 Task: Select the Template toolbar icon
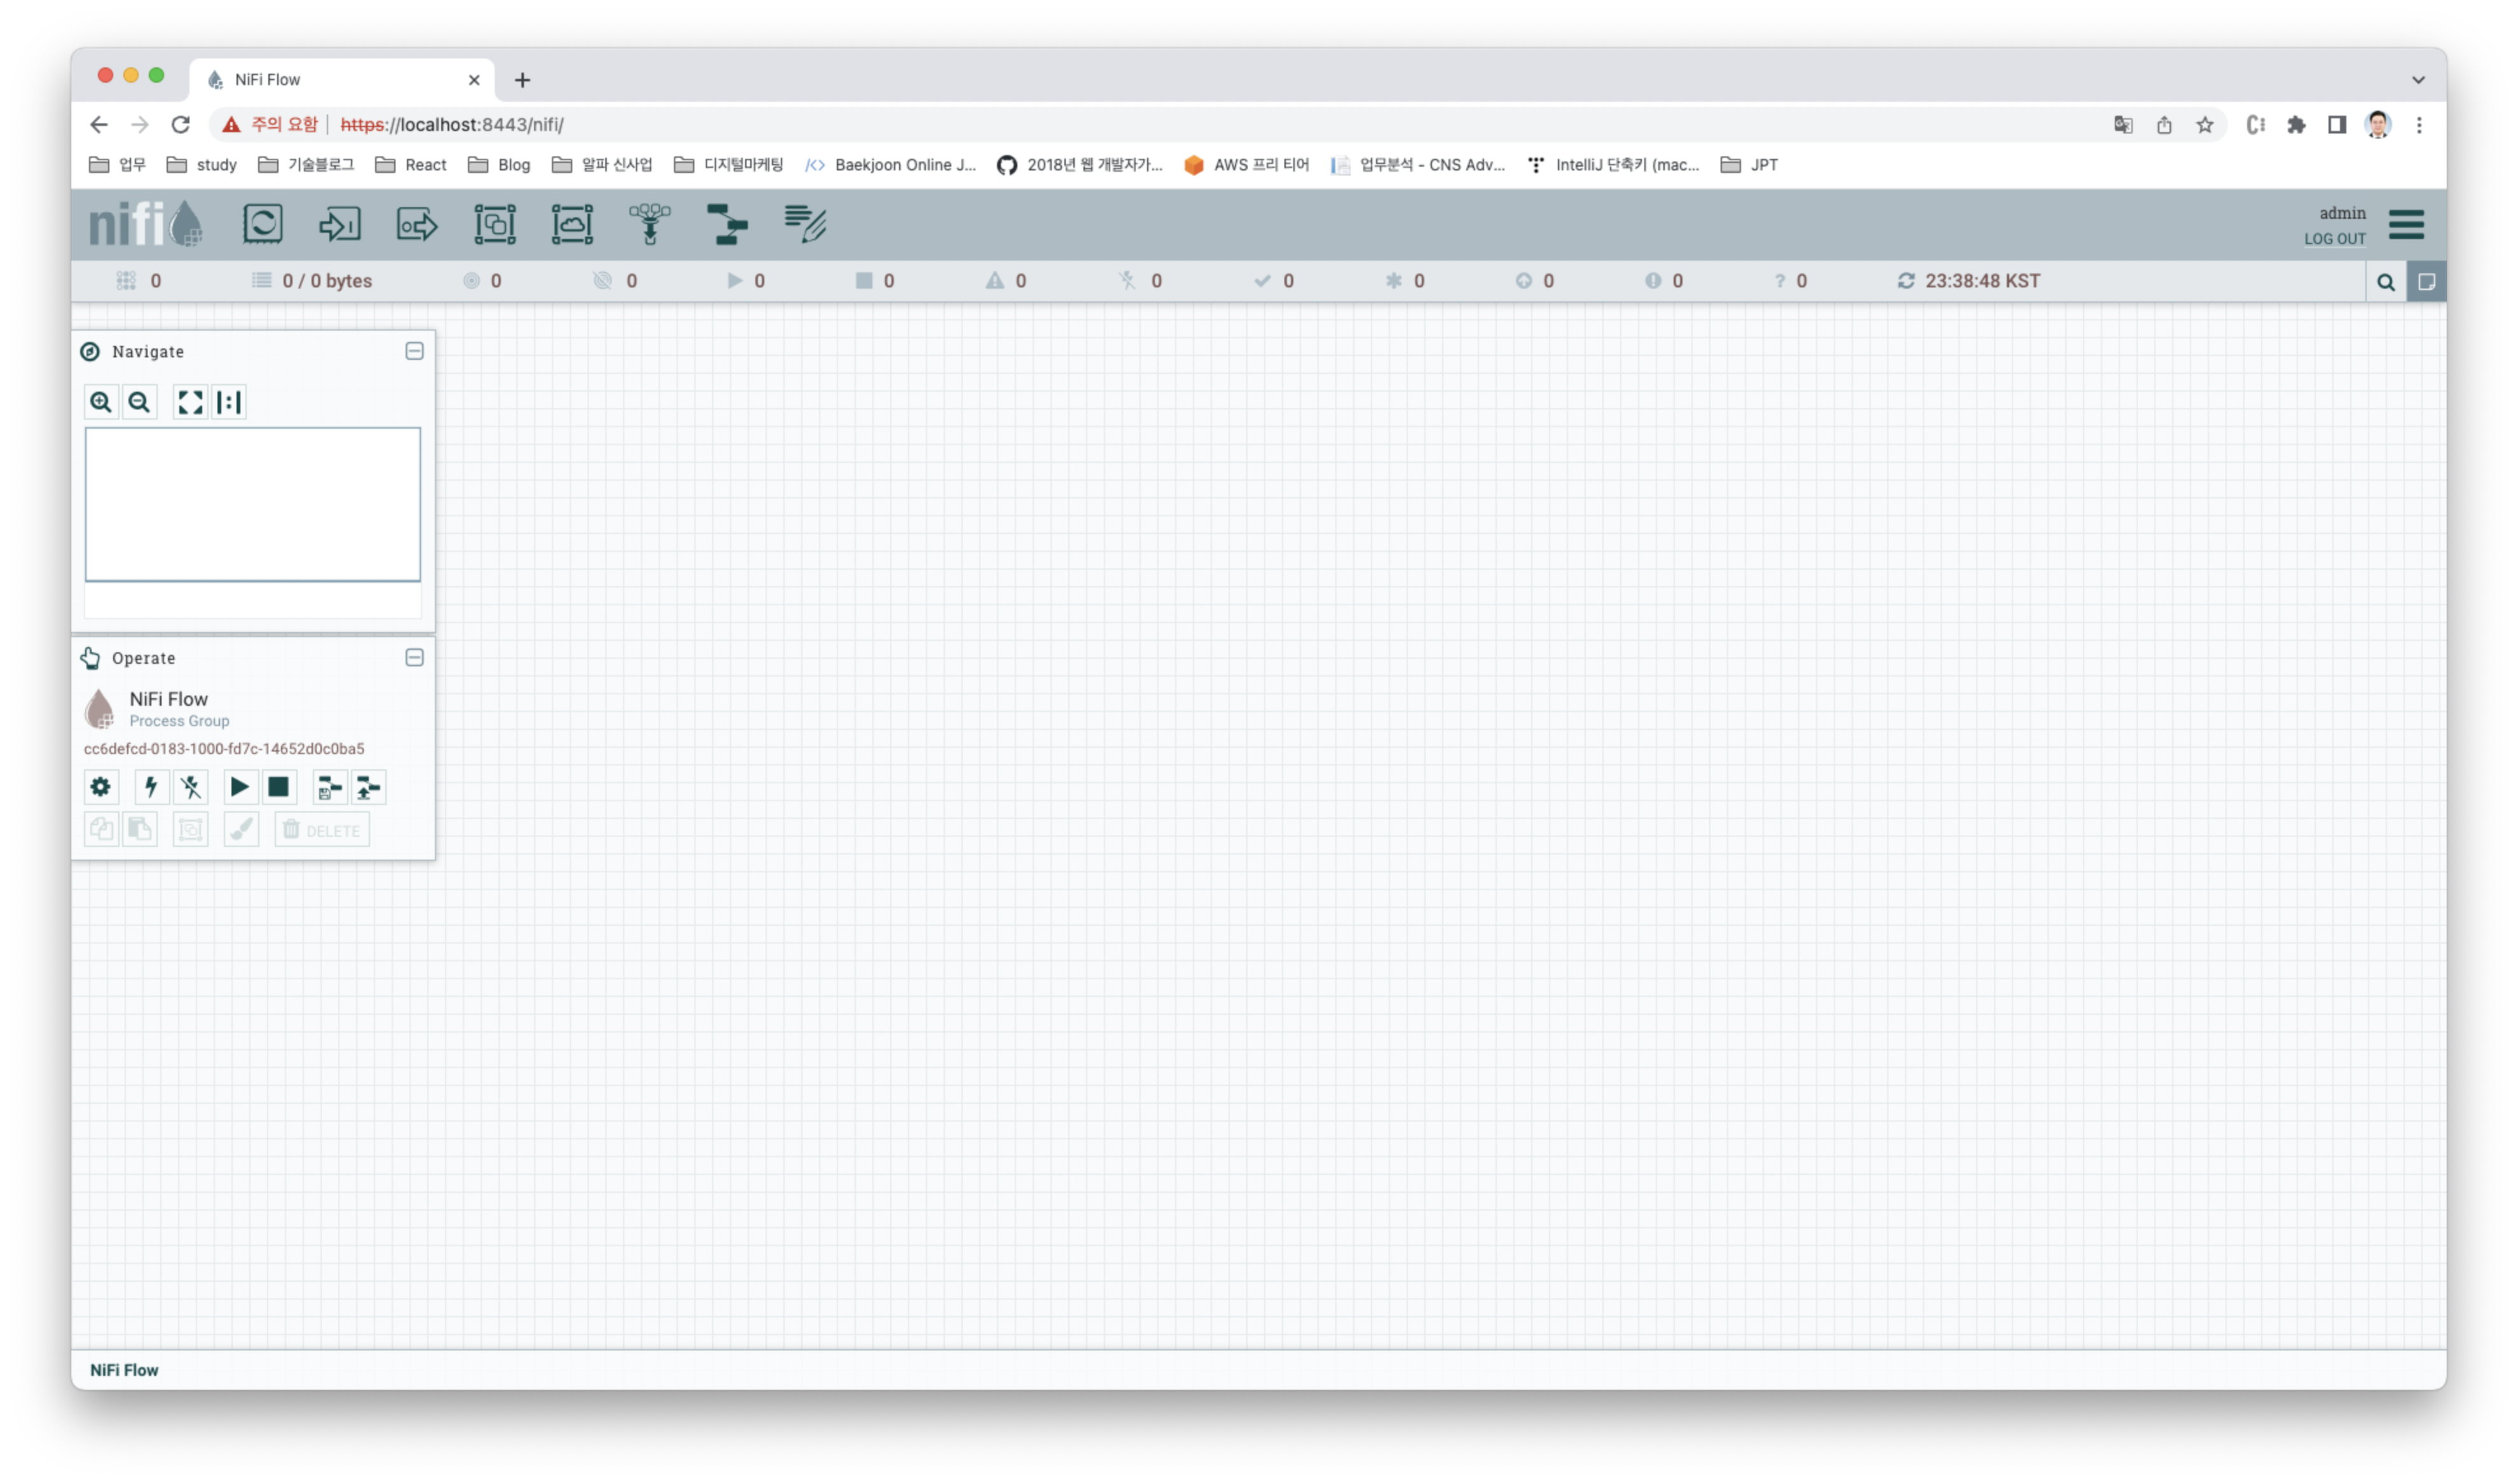727,224
